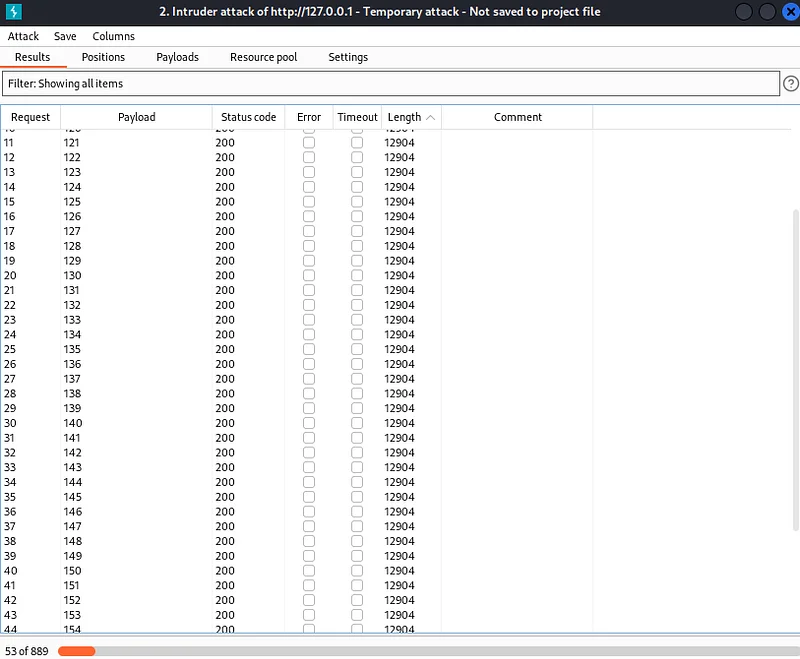Click the second title bar circle button
The width and height of the screenshot is (800, 659).
point(767,12)
